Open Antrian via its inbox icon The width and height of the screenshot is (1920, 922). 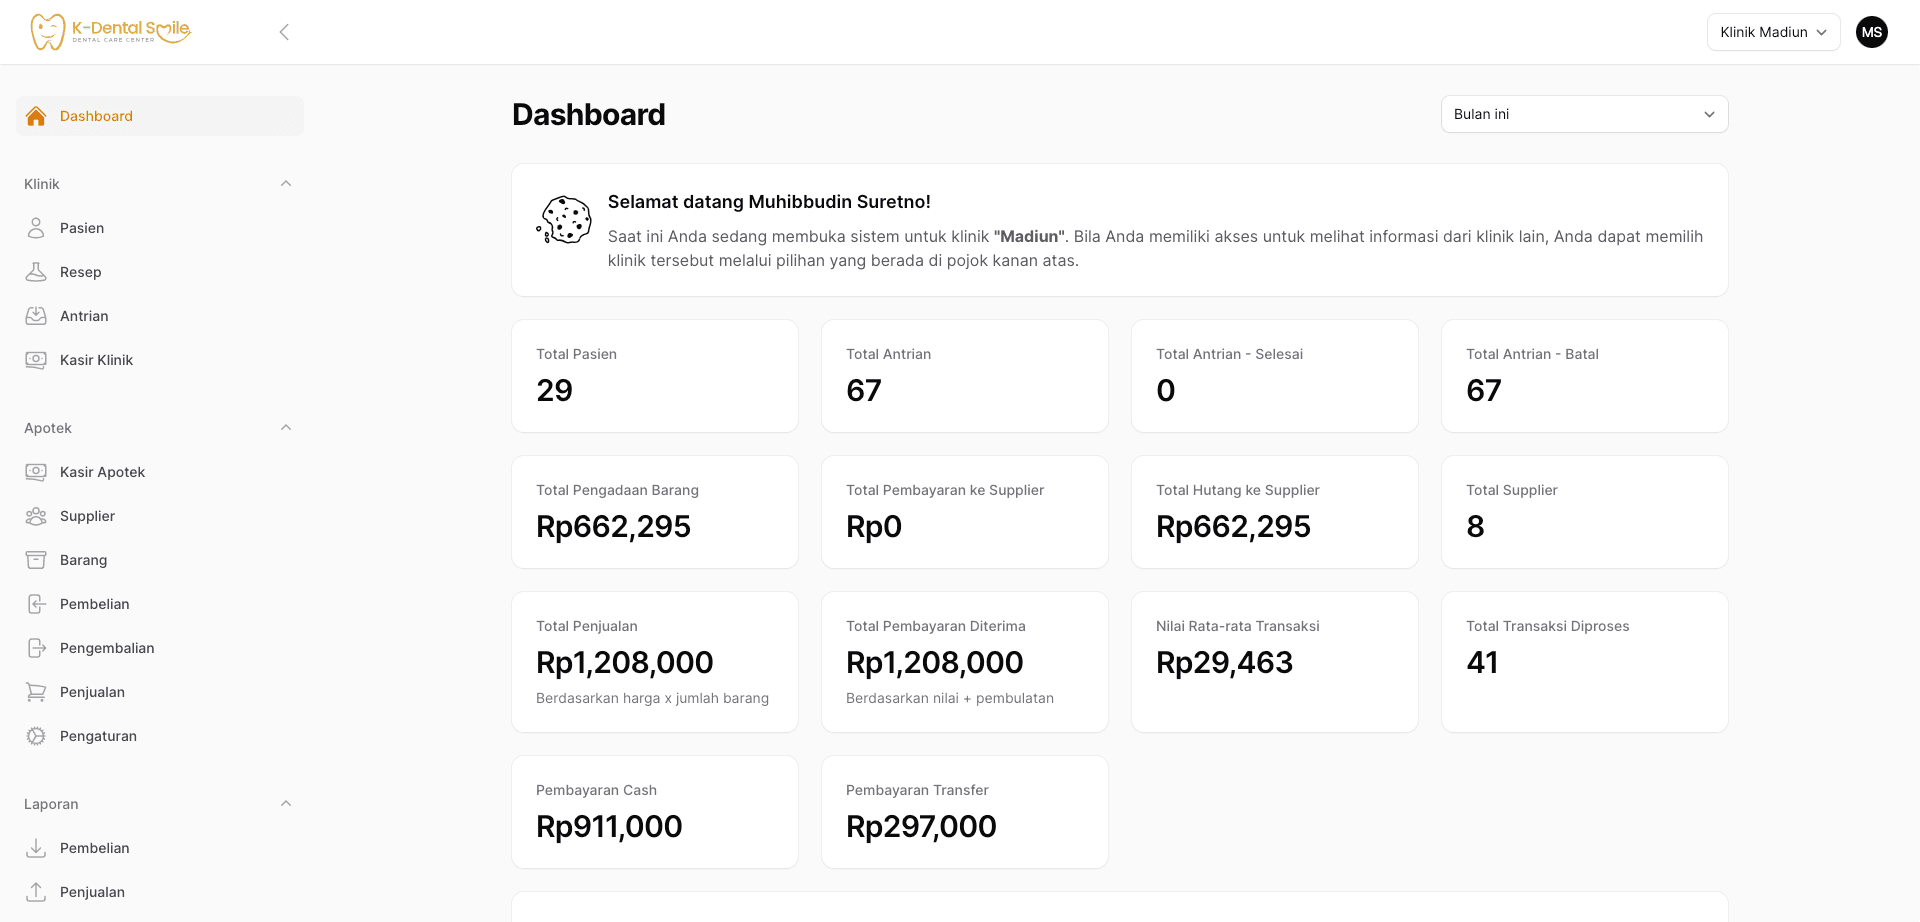point(36,316)
